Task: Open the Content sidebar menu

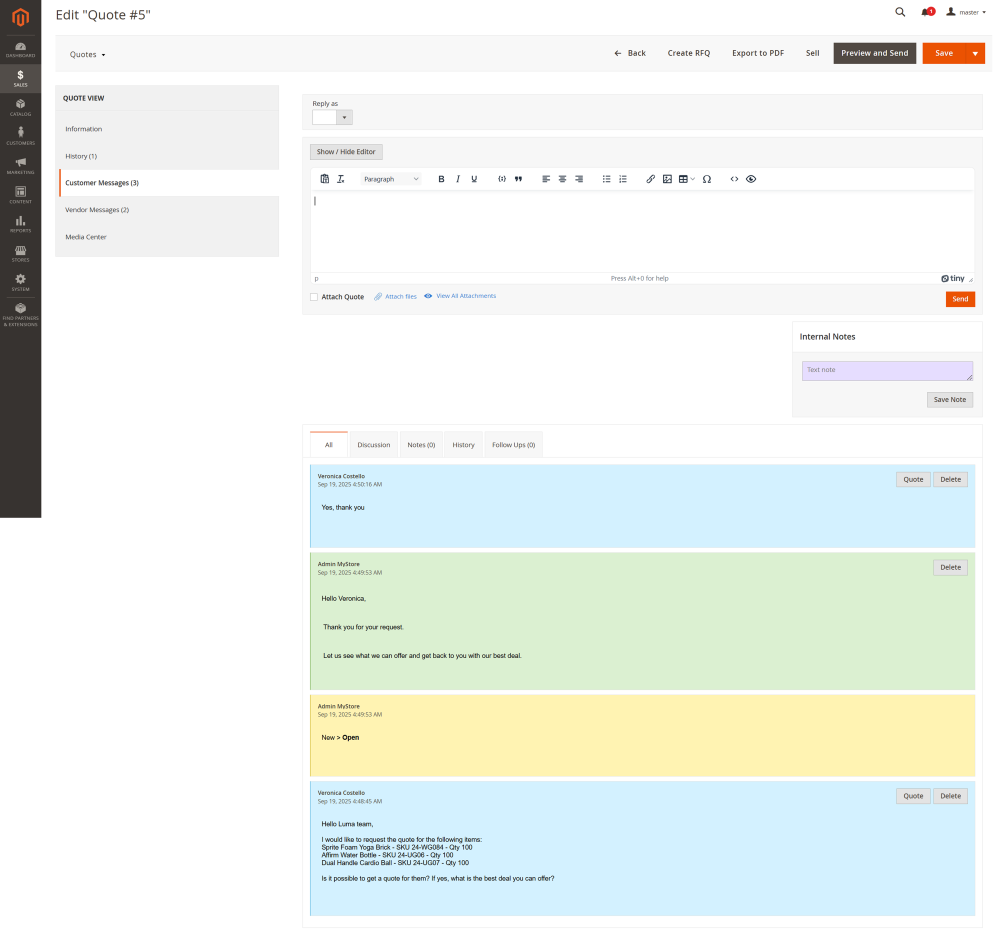Action: [20, 195]
